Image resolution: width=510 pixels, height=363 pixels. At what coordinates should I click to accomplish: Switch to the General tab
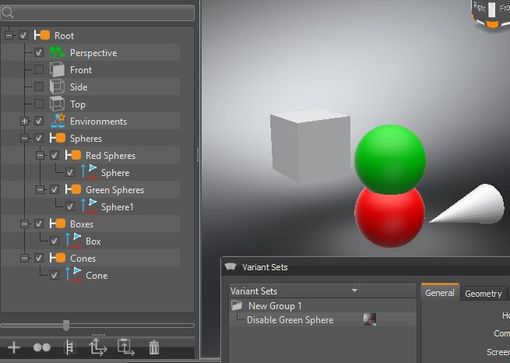pyautogui.click(x=440, y=293)
